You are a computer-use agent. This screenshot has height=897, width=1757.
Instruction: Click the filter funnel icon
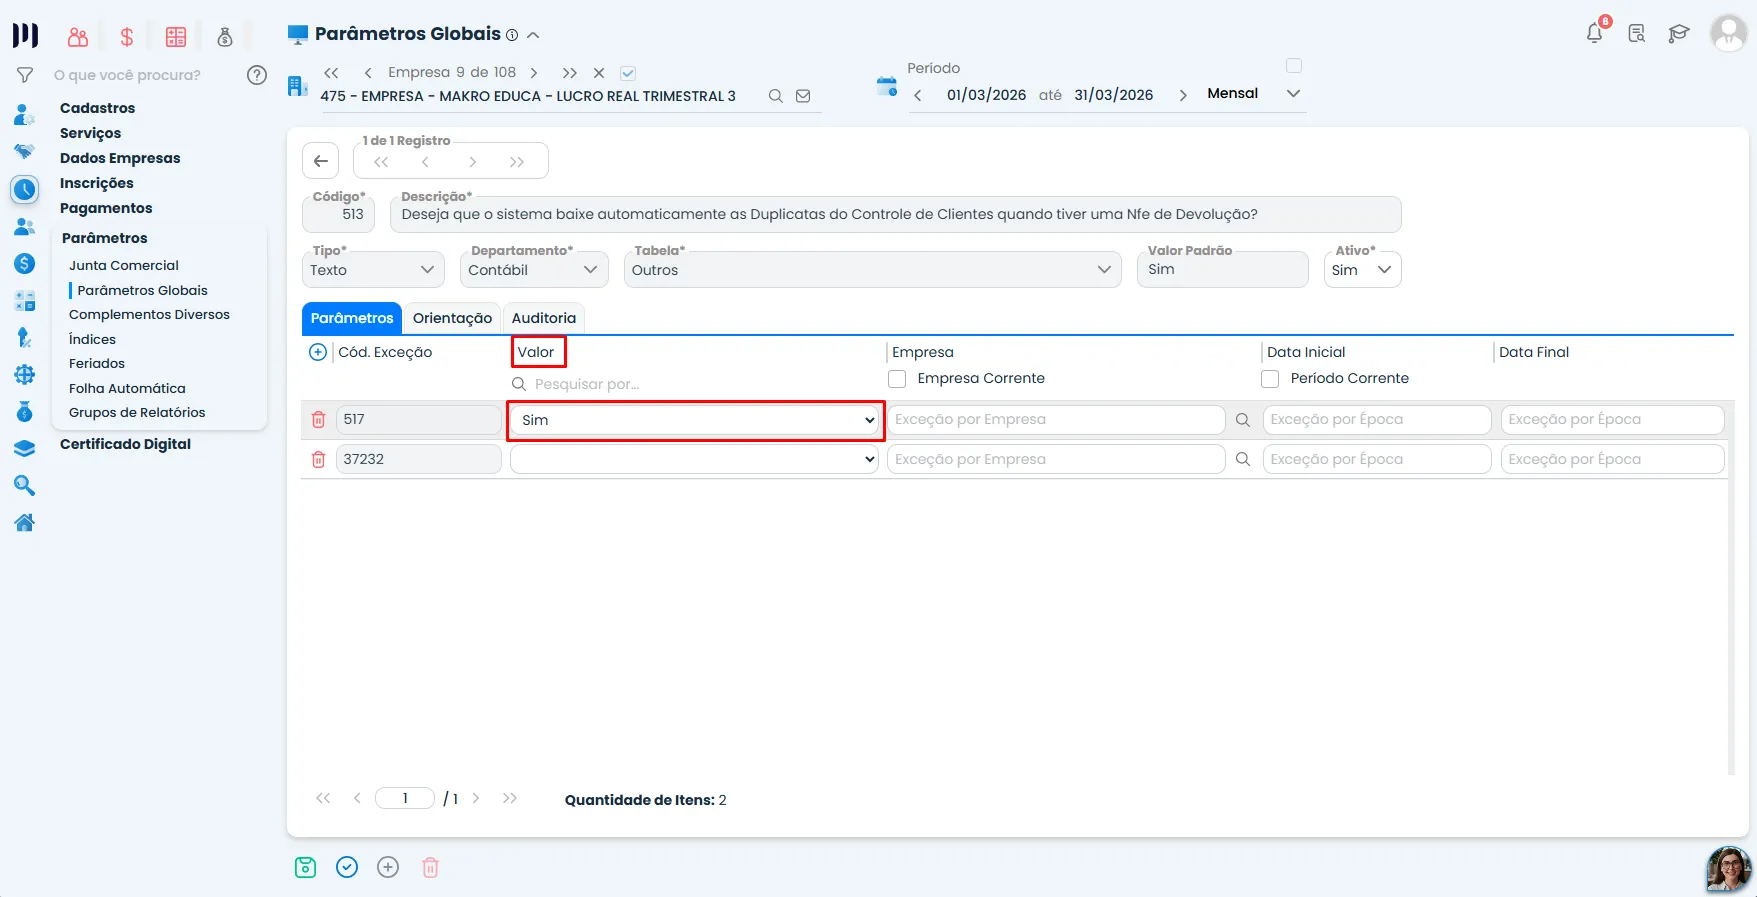click(x=25, y=75)
